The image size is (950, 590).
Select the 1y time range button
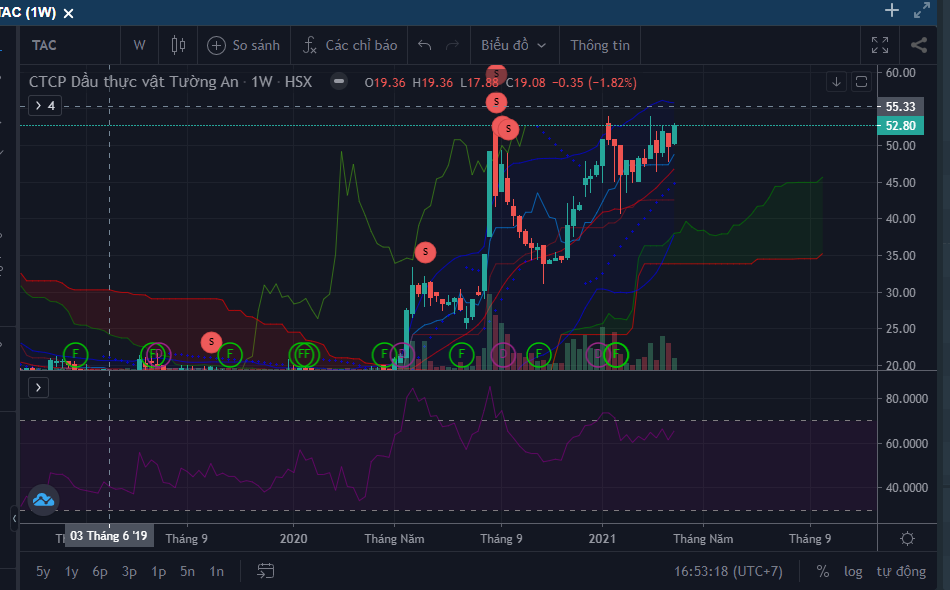[x=72, y=571]
